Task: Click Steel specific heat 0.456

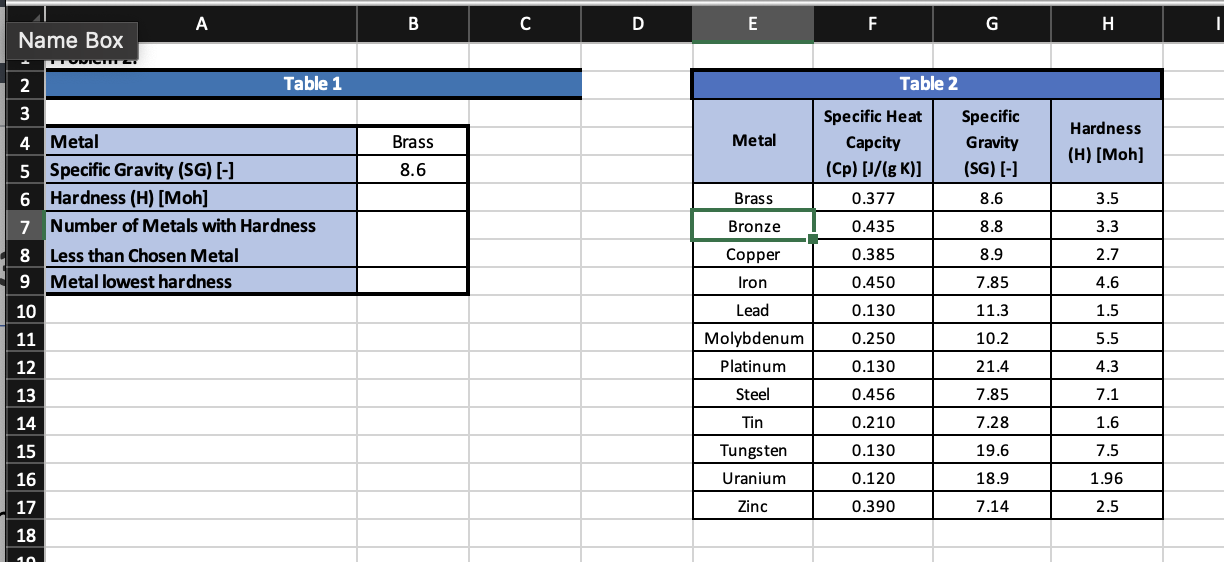Action: coord(873,394)
